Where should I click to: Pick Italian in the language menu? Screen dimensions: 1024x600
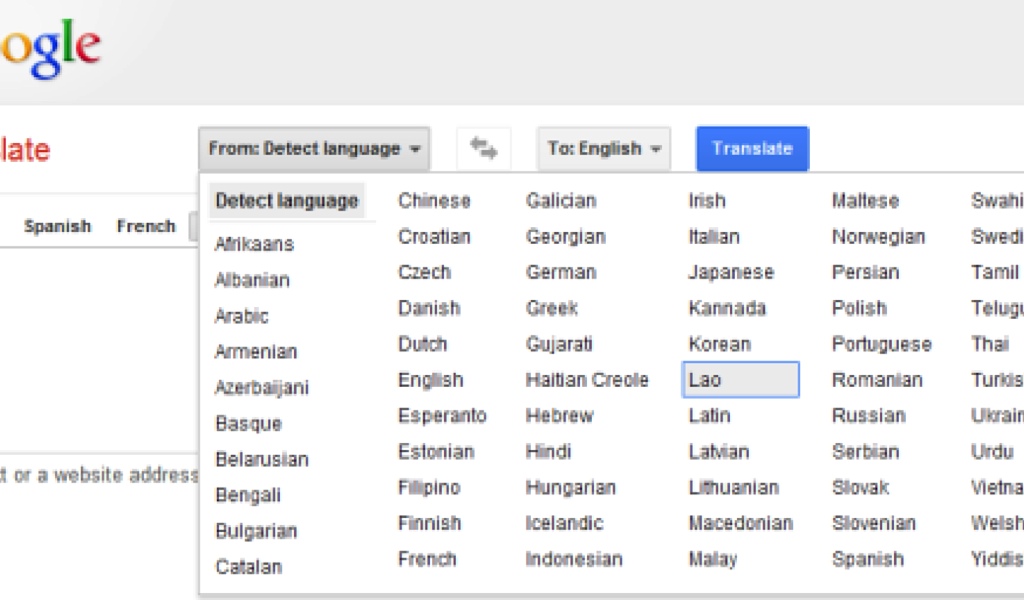(x=714, y=236)
